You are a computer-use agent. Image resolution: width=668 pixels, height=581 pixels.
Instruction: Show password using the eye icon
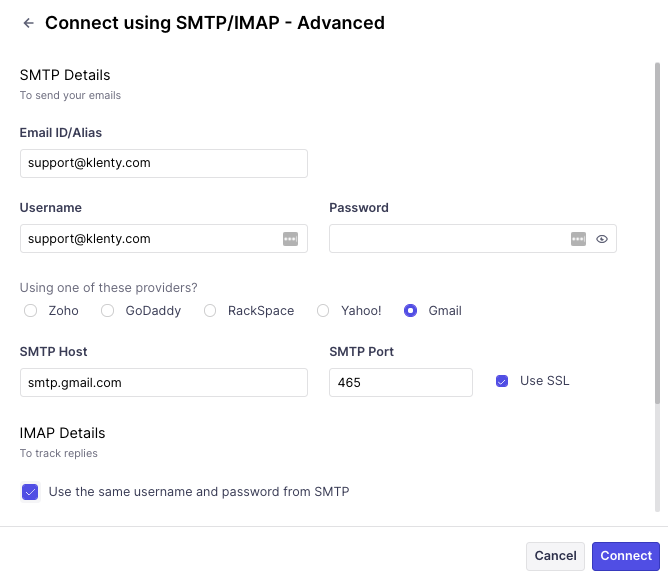pyautogui.click(x=602, y=239)
